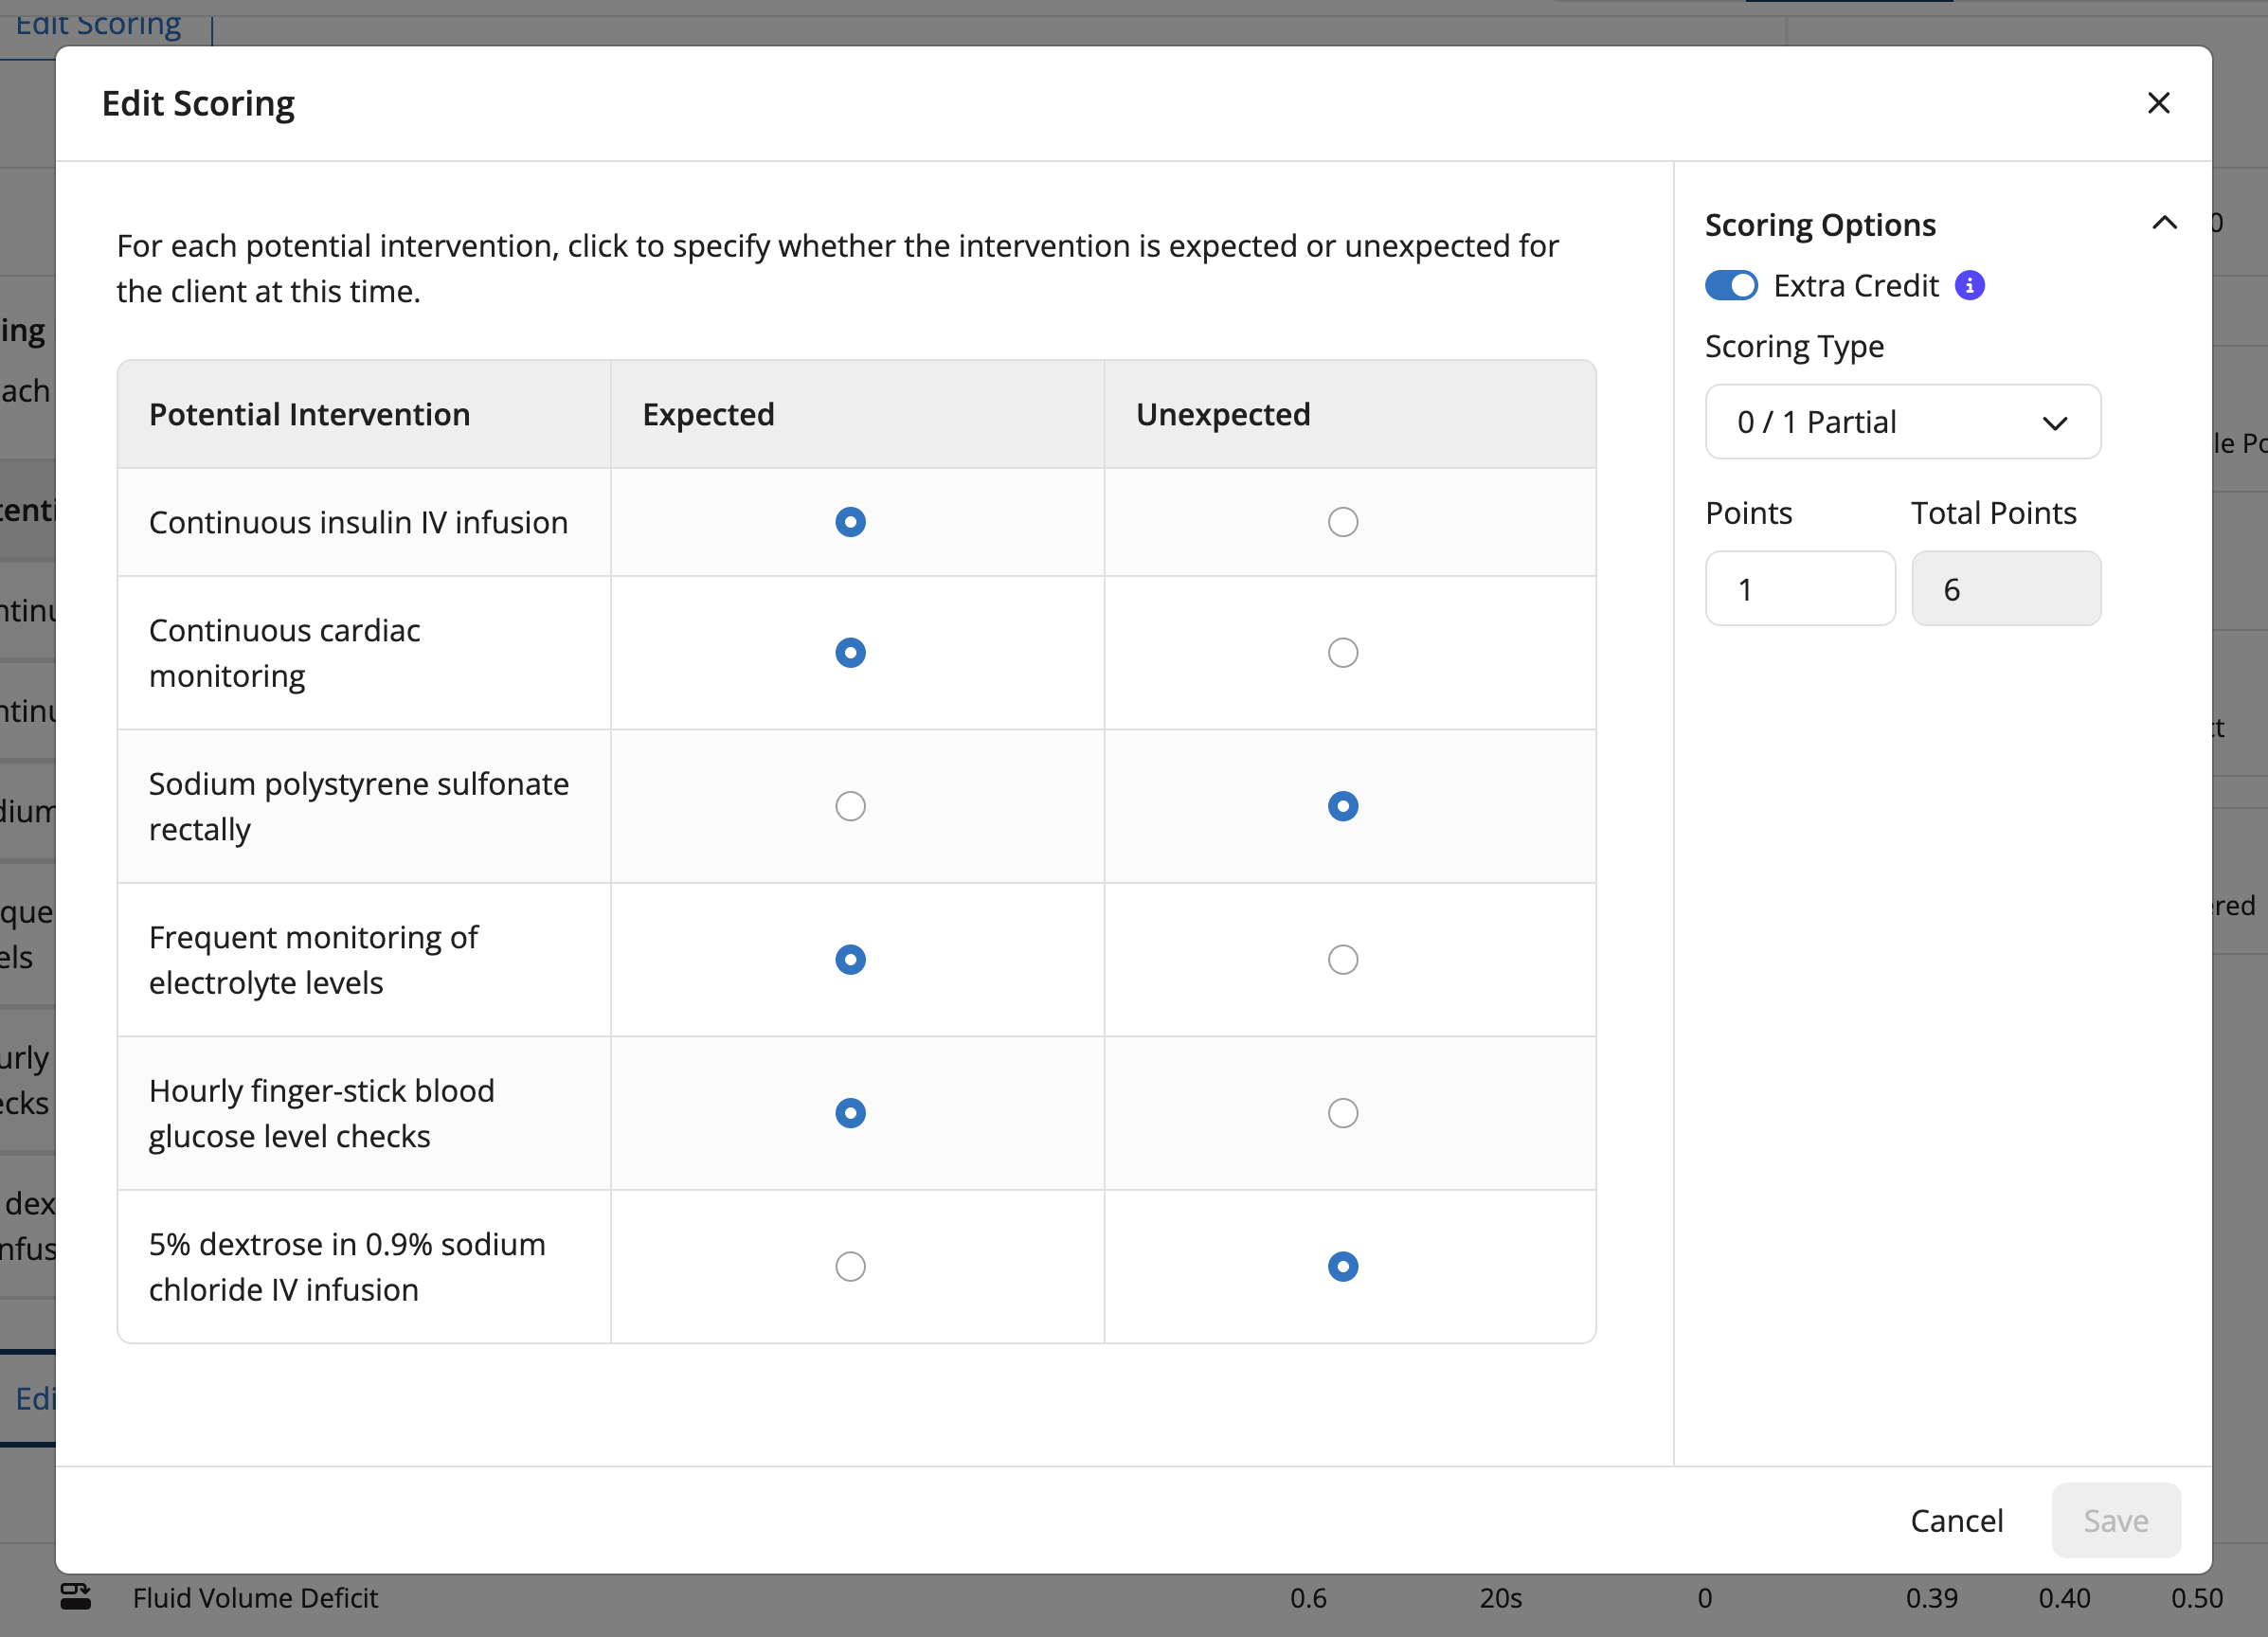Disable the Extra Credit toggle
2268x1637 pixels.
[x=1731, y=286]
